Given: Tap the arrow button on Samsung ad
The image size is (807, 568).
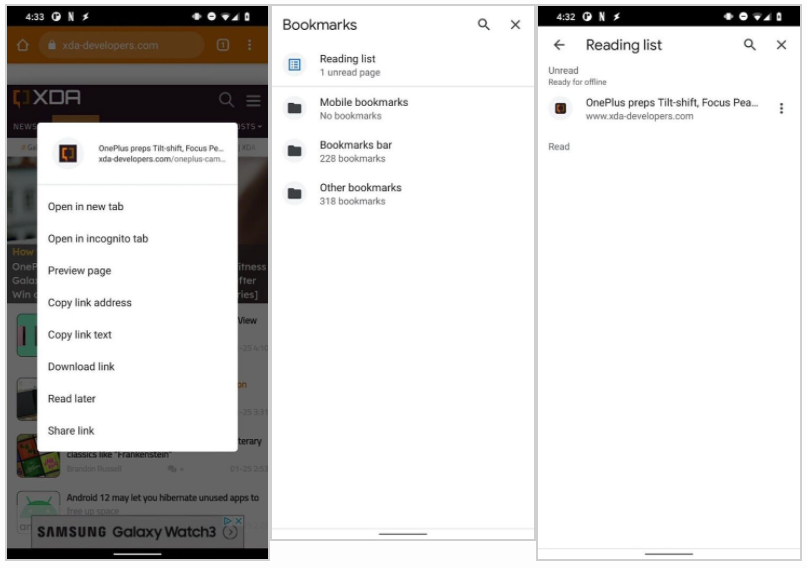Looking at the screenshot, I should pyautogui.click(x=230, y=532).
